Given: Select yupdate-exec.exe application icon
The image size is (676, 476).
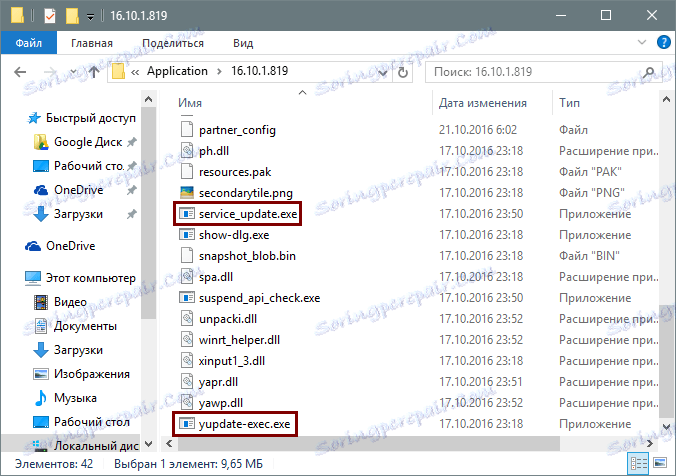Looking at the screenshot, I should 187,424.
